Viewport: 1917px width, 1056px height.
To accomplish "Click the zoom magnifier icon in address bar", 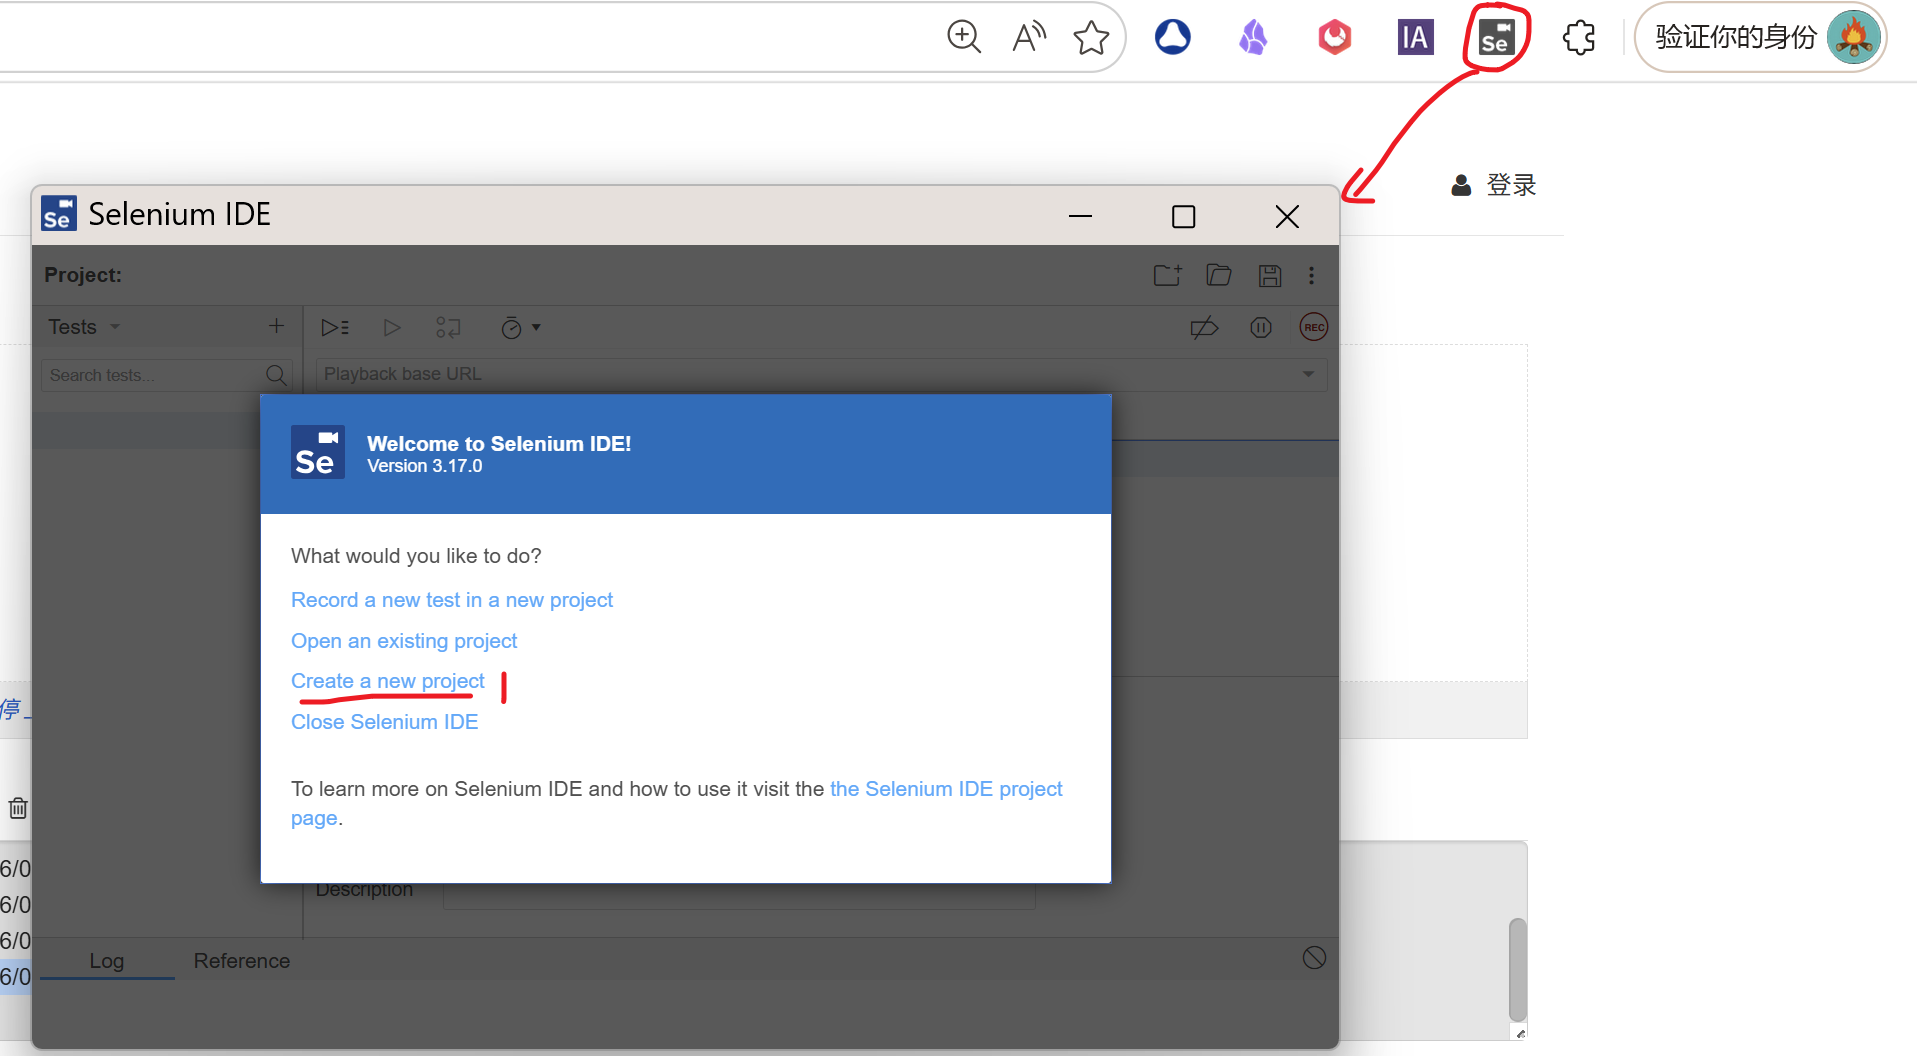I will (x=963, y=37).
